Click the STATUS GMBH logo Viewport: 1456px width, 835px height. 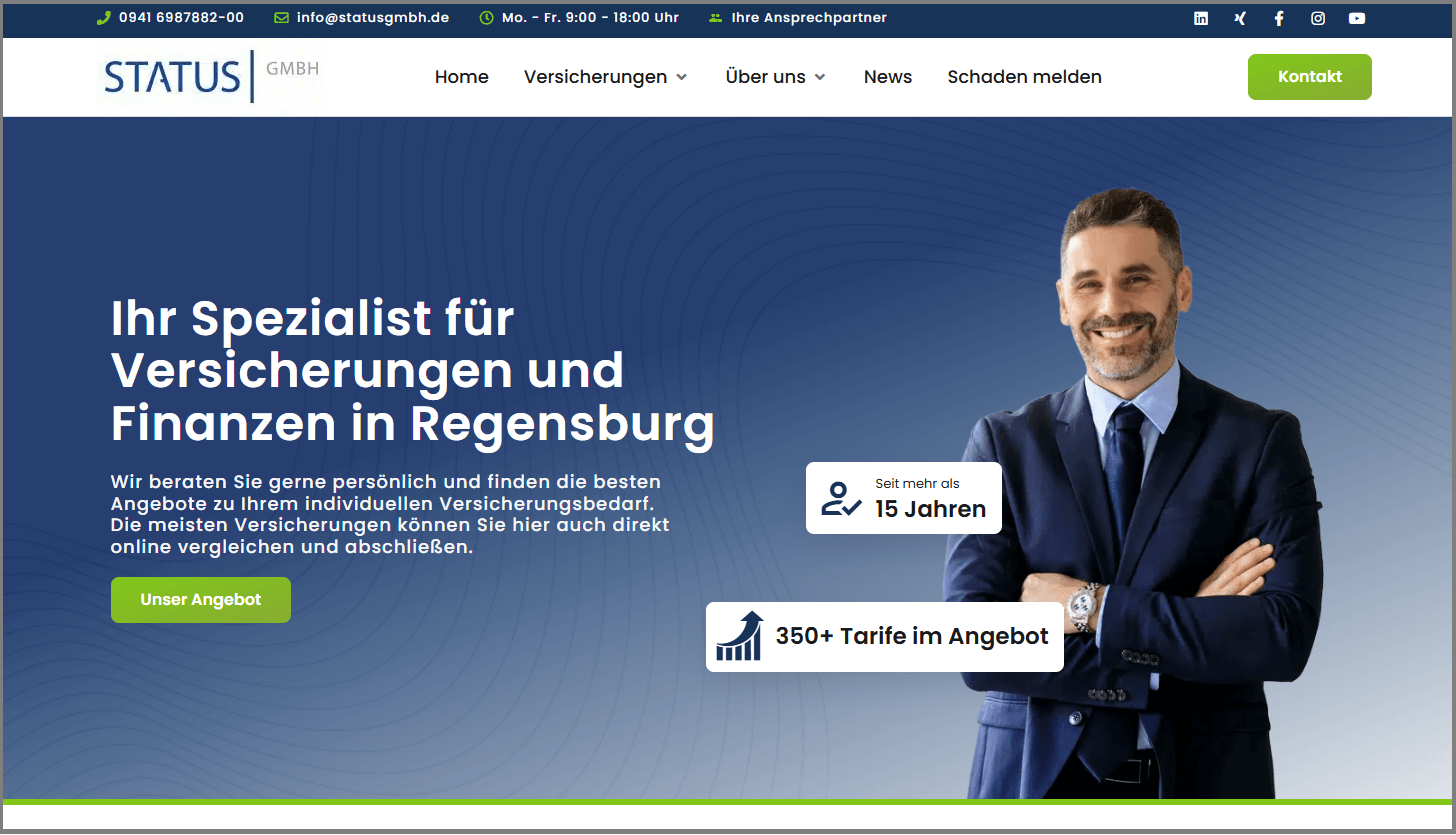[212, 76]
